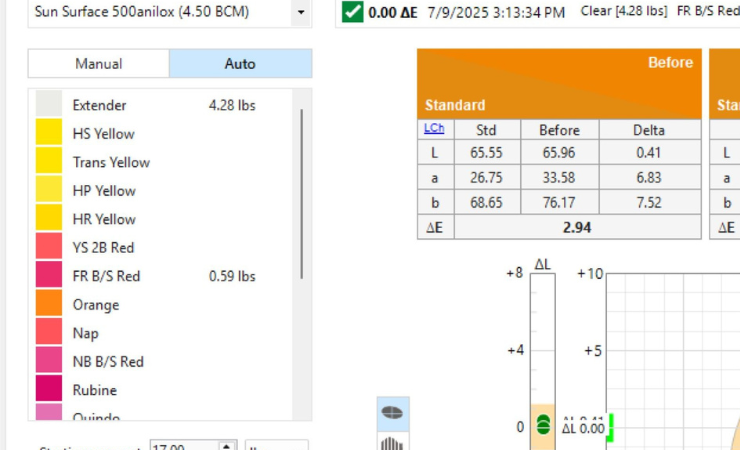
Task: Pick the Rubine colorant swatch
Action: point(49,390)
